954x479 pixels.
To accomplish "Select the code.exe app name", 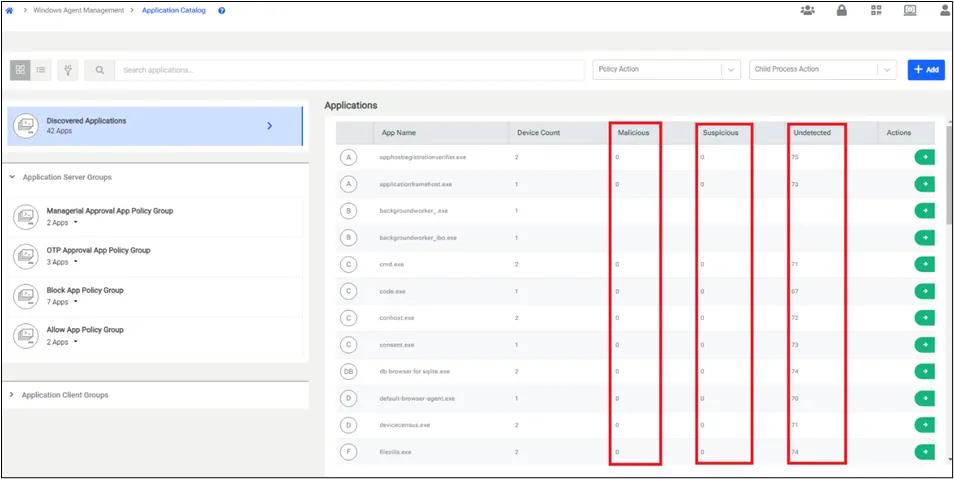I will 392,291.
